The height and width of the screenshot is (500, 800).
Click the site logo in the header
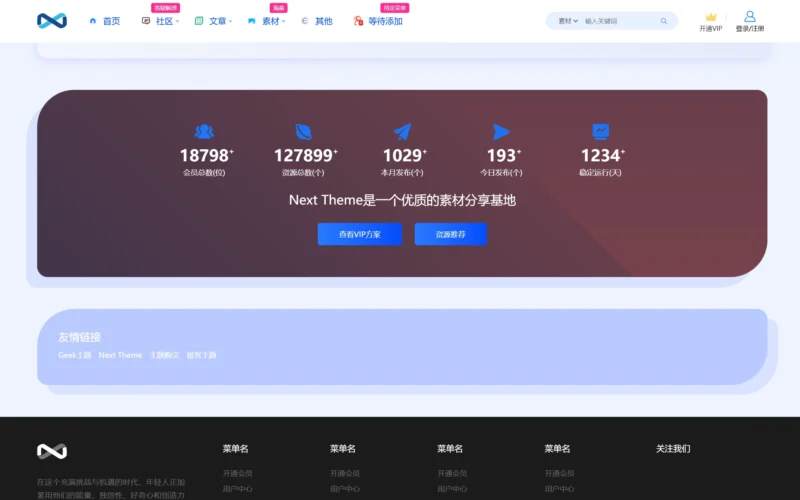pos(51,20)
